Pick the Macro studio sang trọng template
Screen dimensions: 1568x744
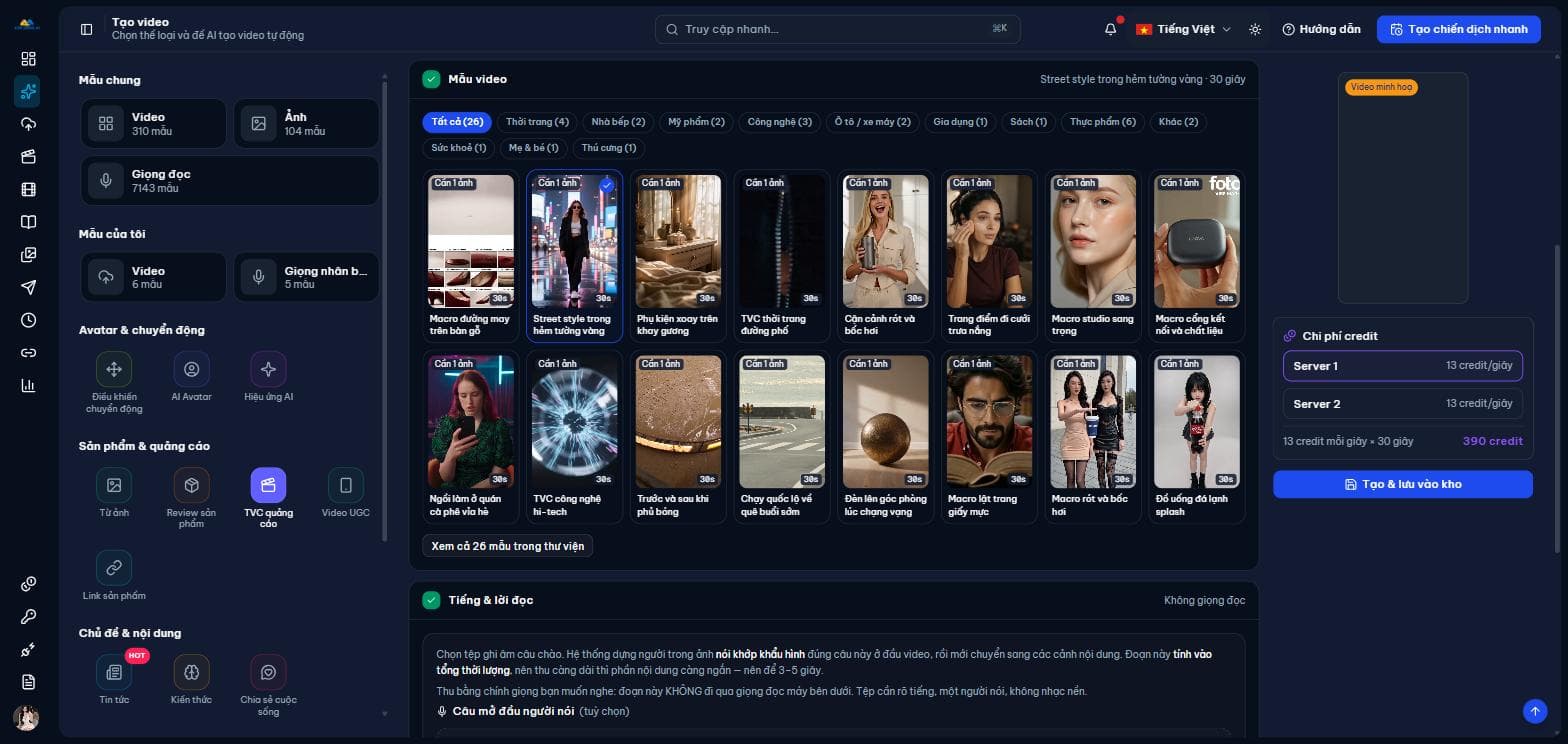click(1093, 257)
